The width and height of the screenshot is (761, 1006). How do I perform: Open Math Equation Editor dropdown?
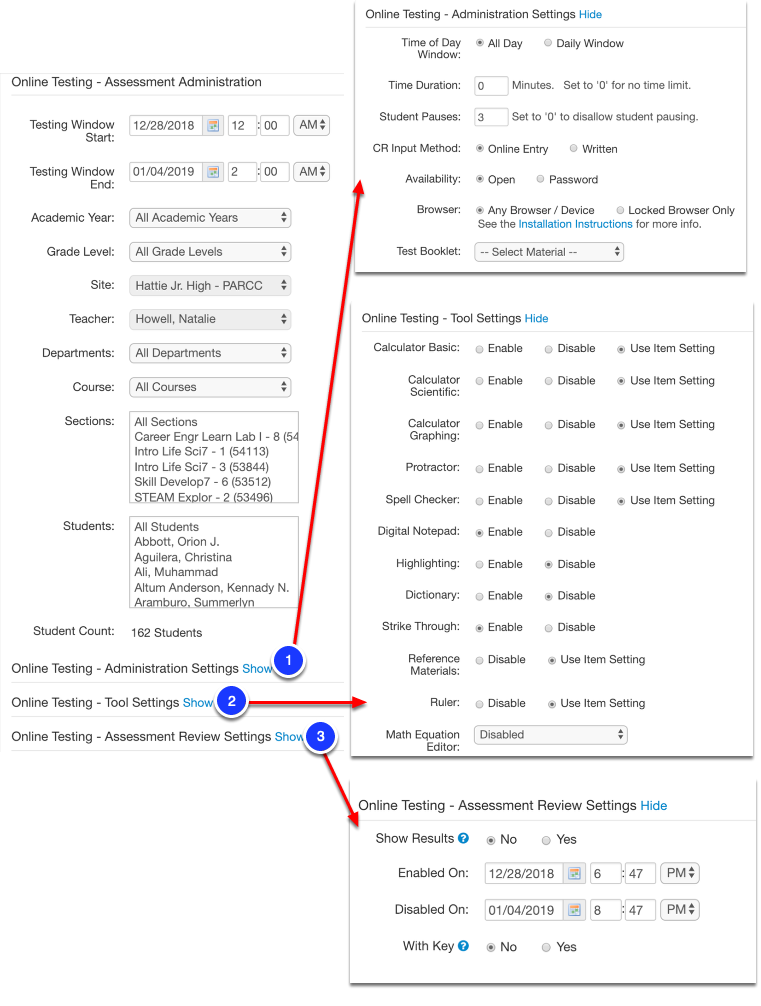tap(550, 735)
